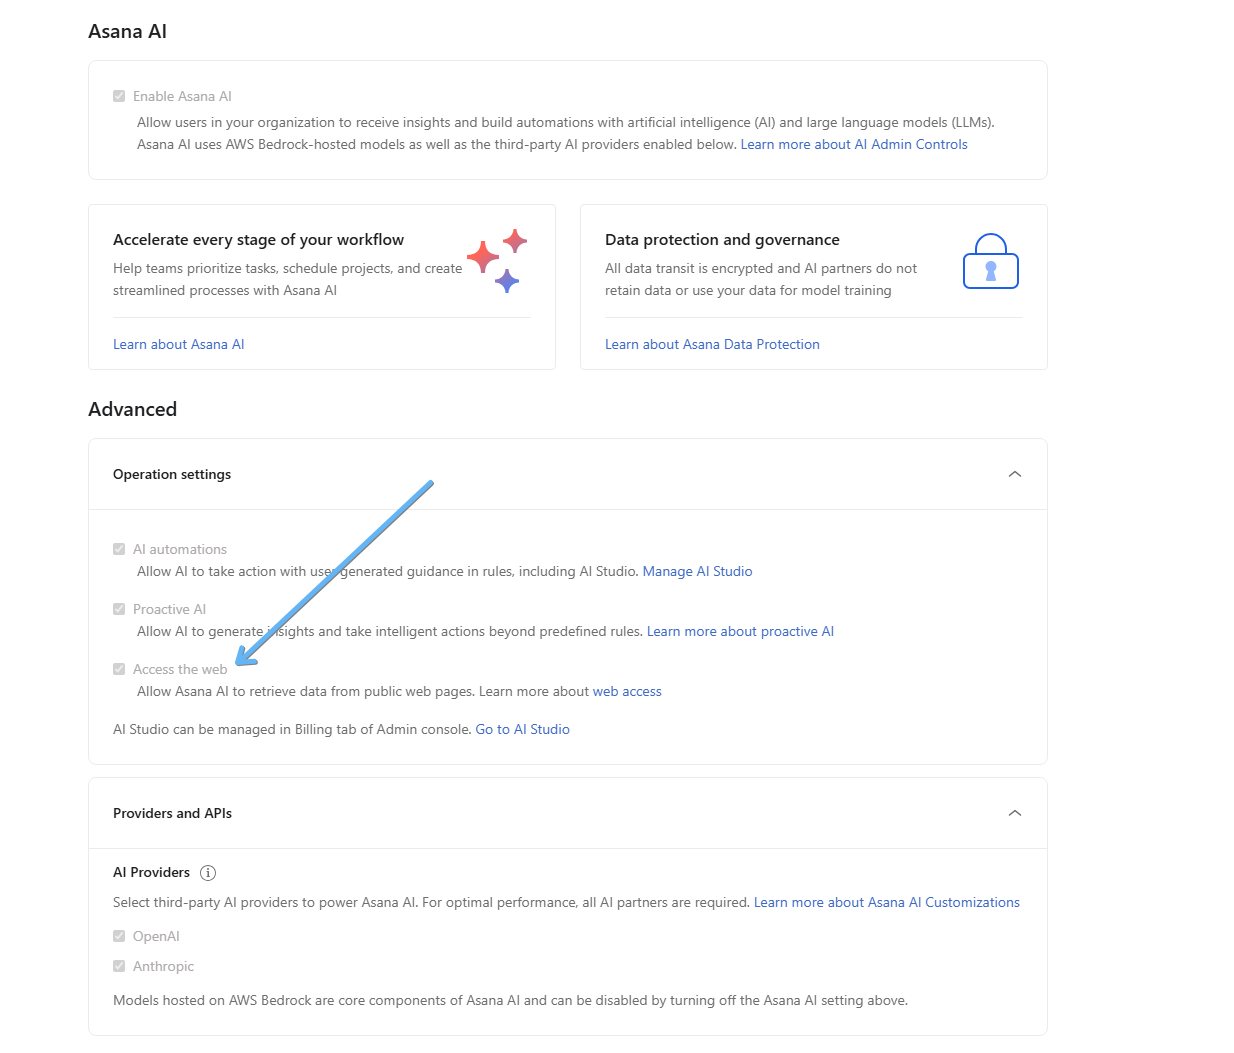
Task: Toggle the Enable Asana AI checkbox
Action: 119,97
